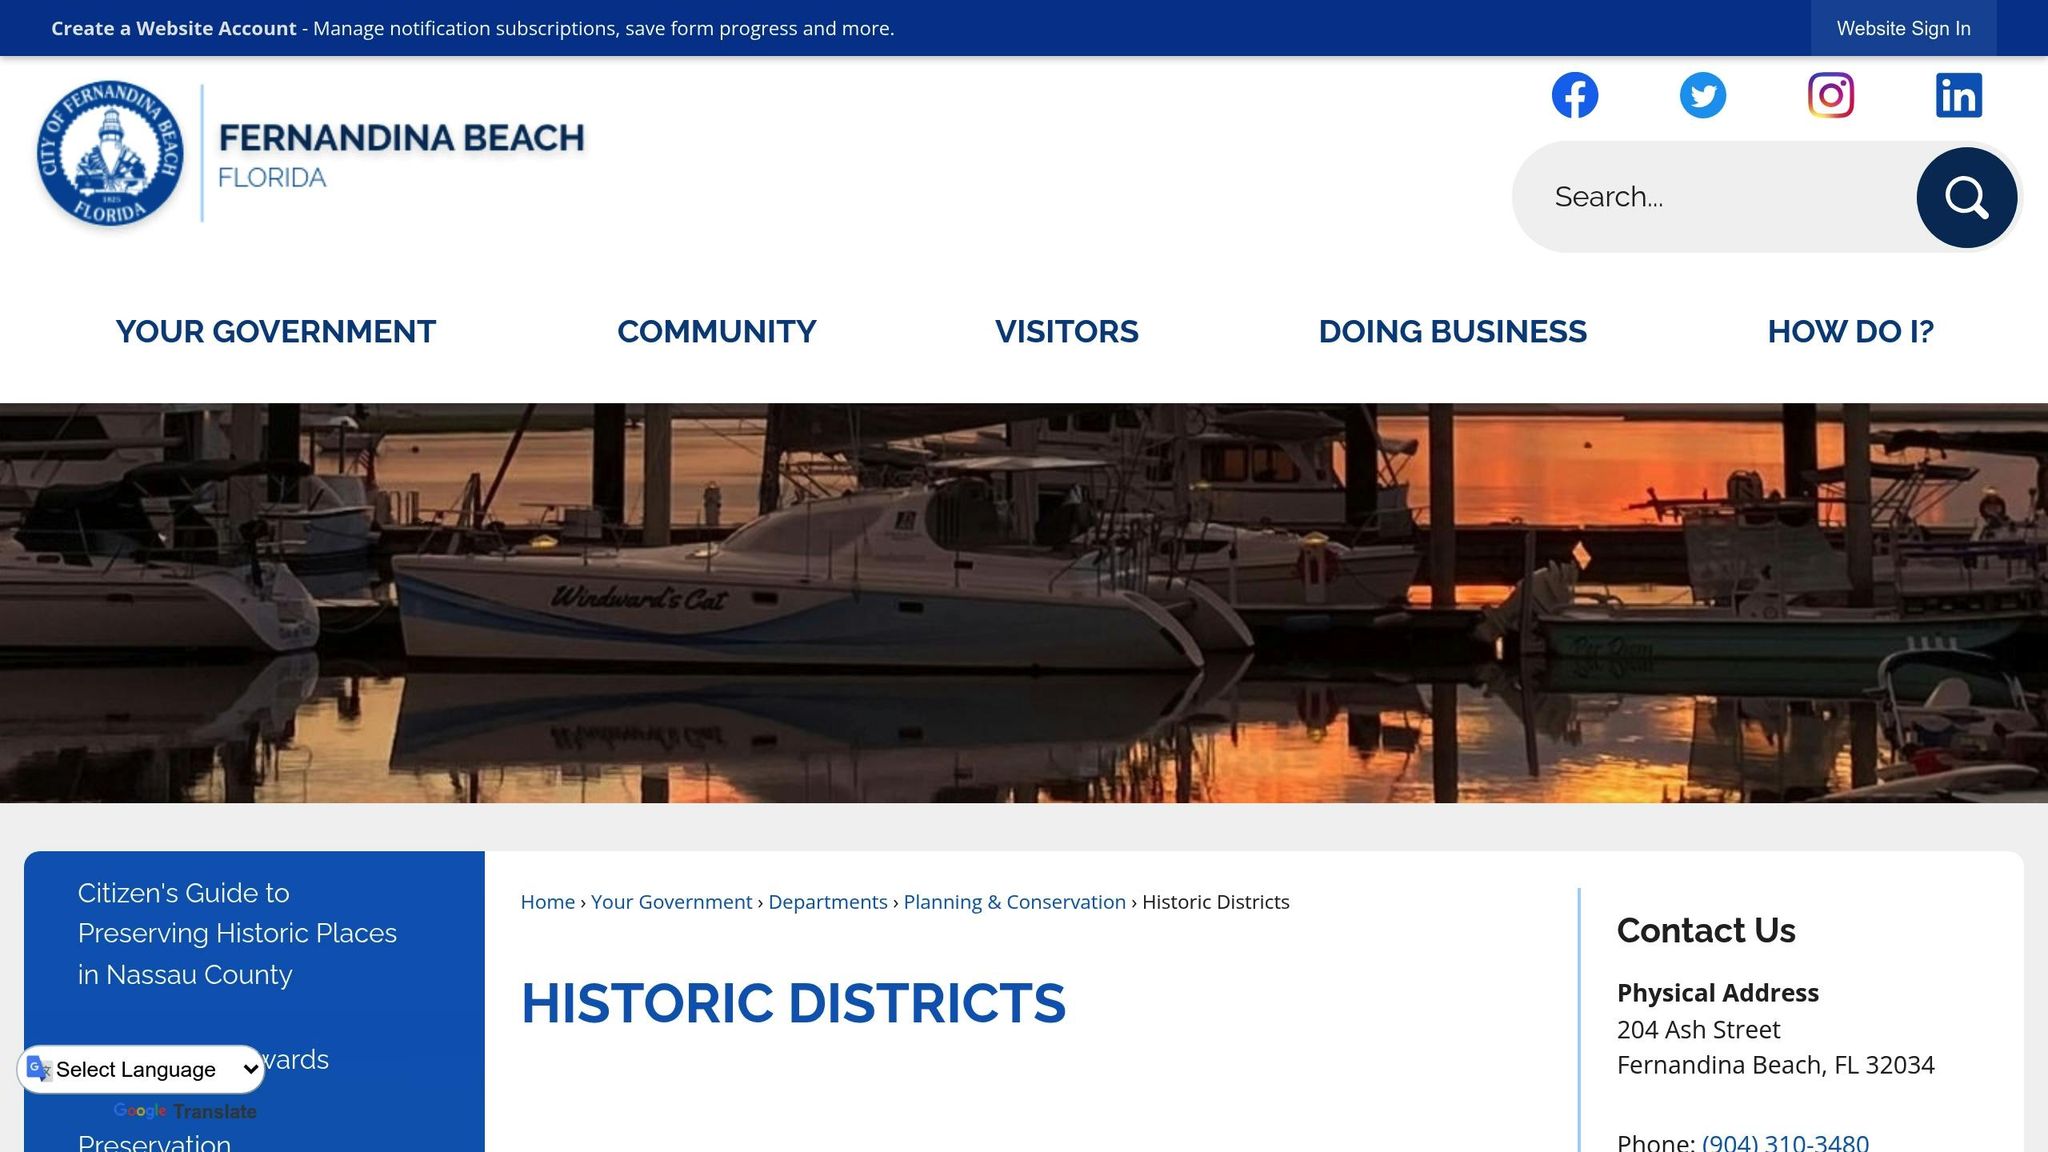Viewport: 2048px width, 1152px height.
Task: Open the How Do I? menu
Action: [x=1850, y=332]
